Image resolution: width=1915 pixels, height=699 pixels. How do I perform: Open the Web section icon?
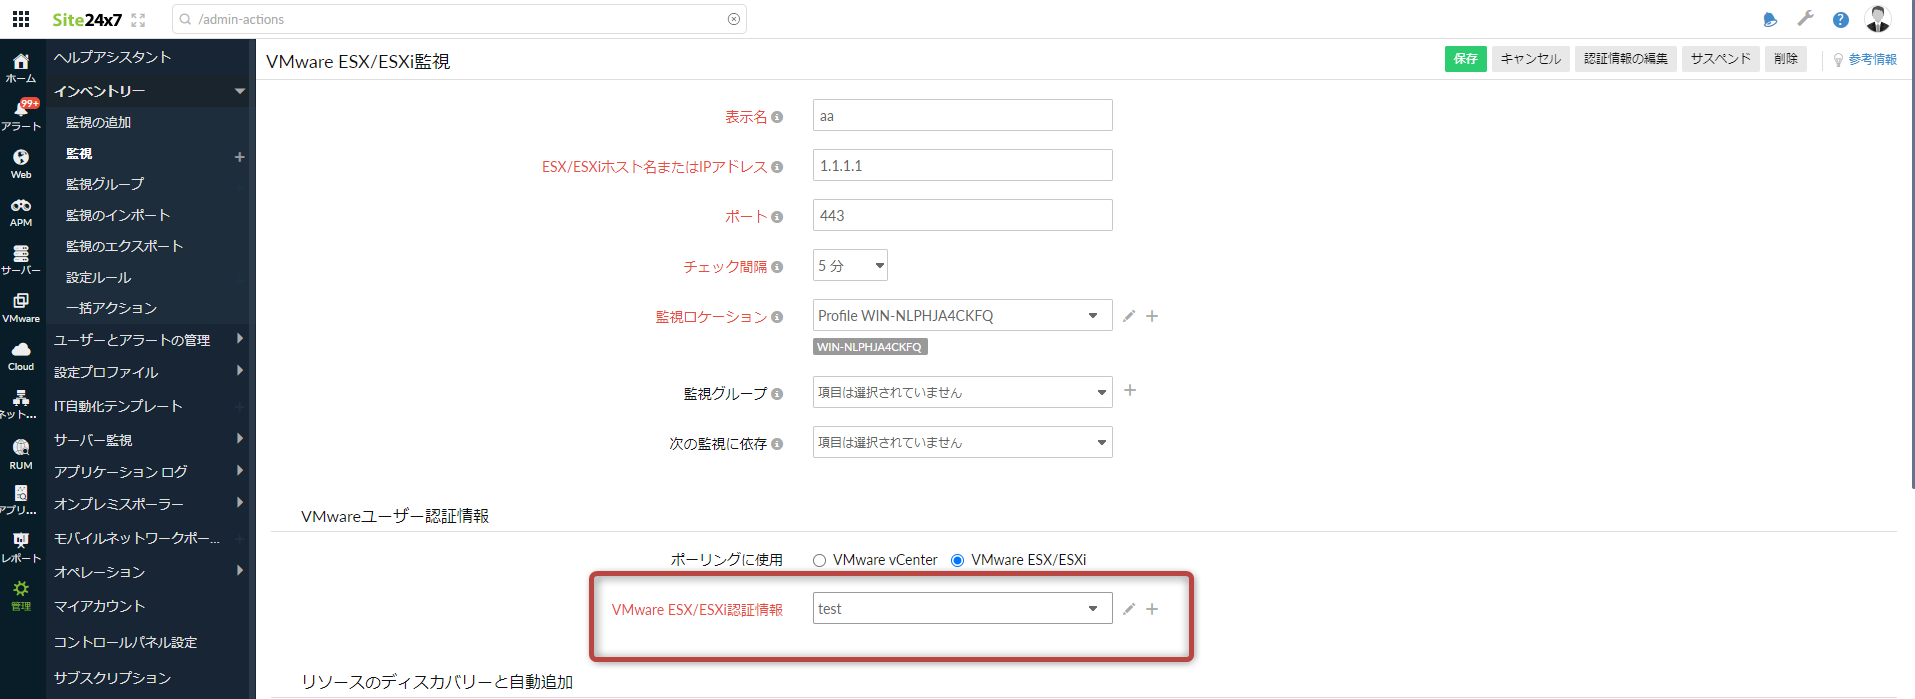21,164
